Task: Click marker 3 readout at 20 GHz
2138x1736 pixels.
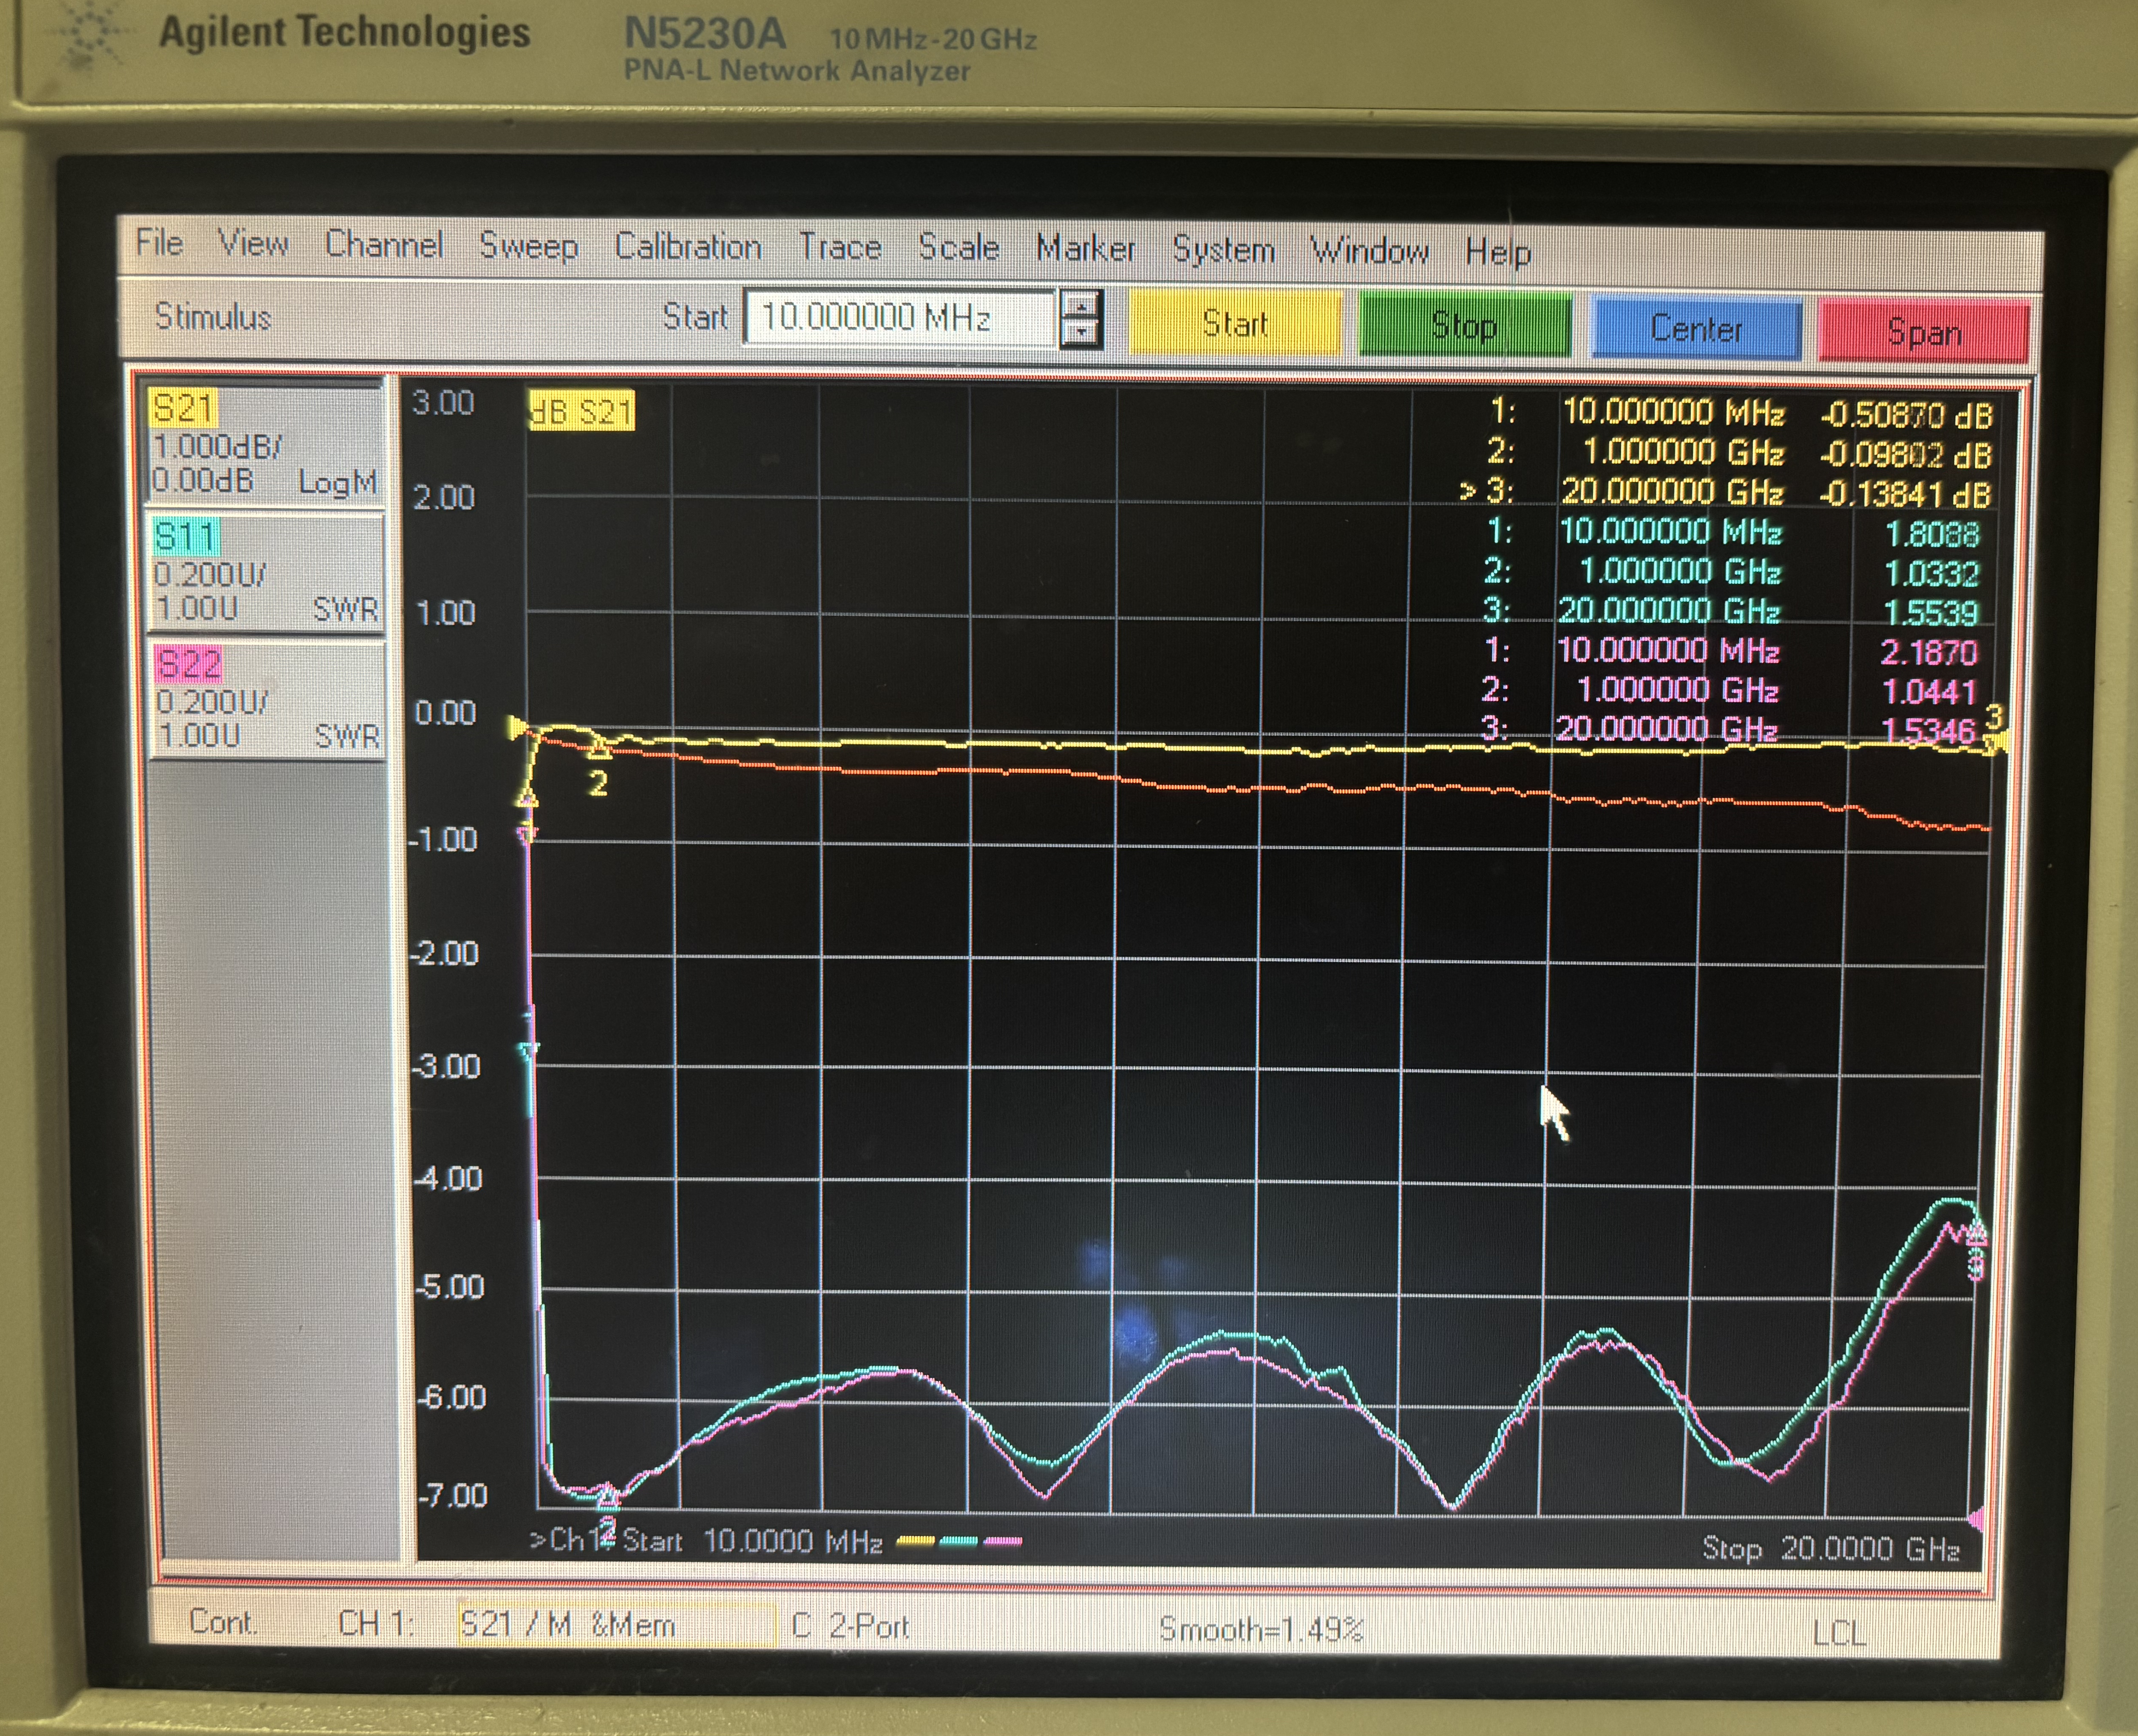Action: (x=1724, y=493)
